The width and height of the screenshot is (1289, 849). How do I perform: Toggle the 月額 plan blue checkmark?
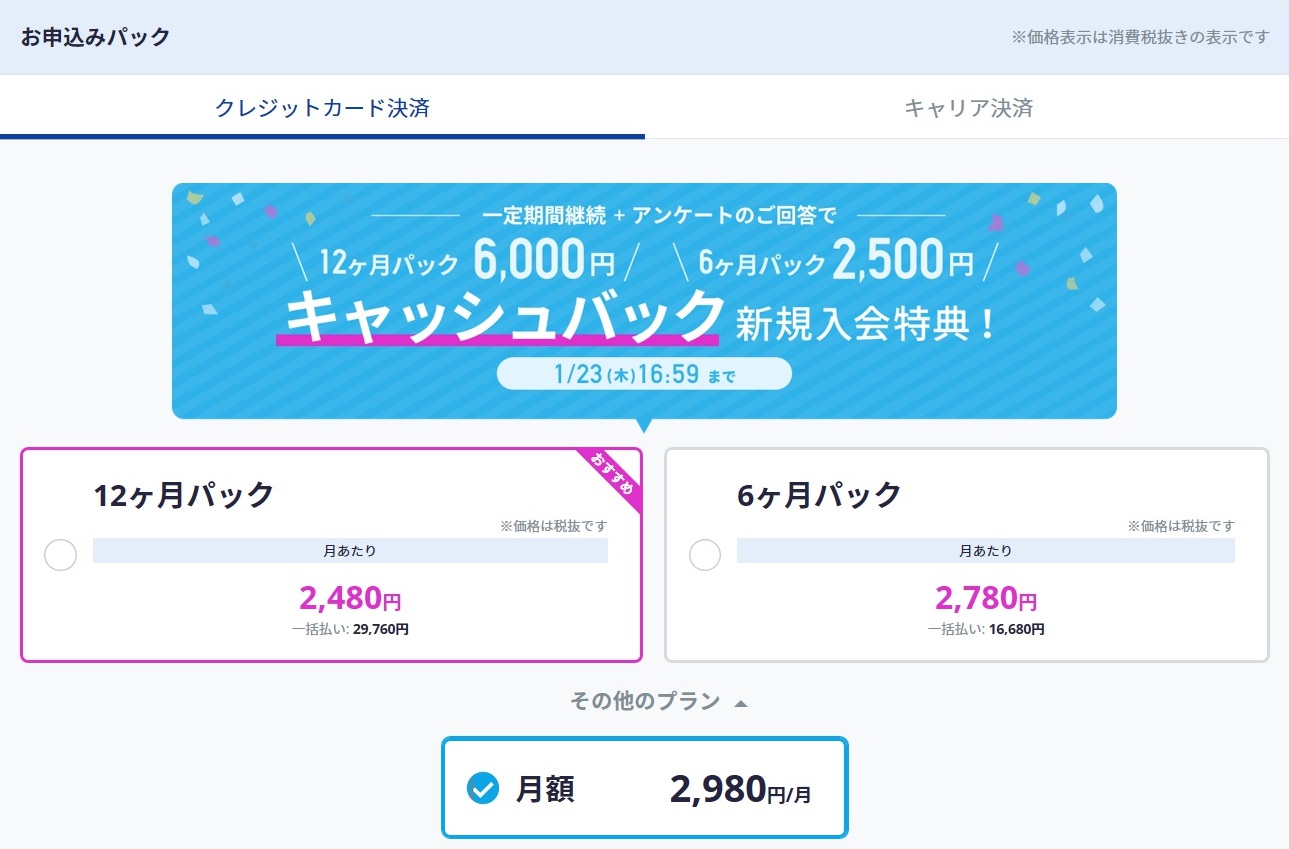pos(483,789)
